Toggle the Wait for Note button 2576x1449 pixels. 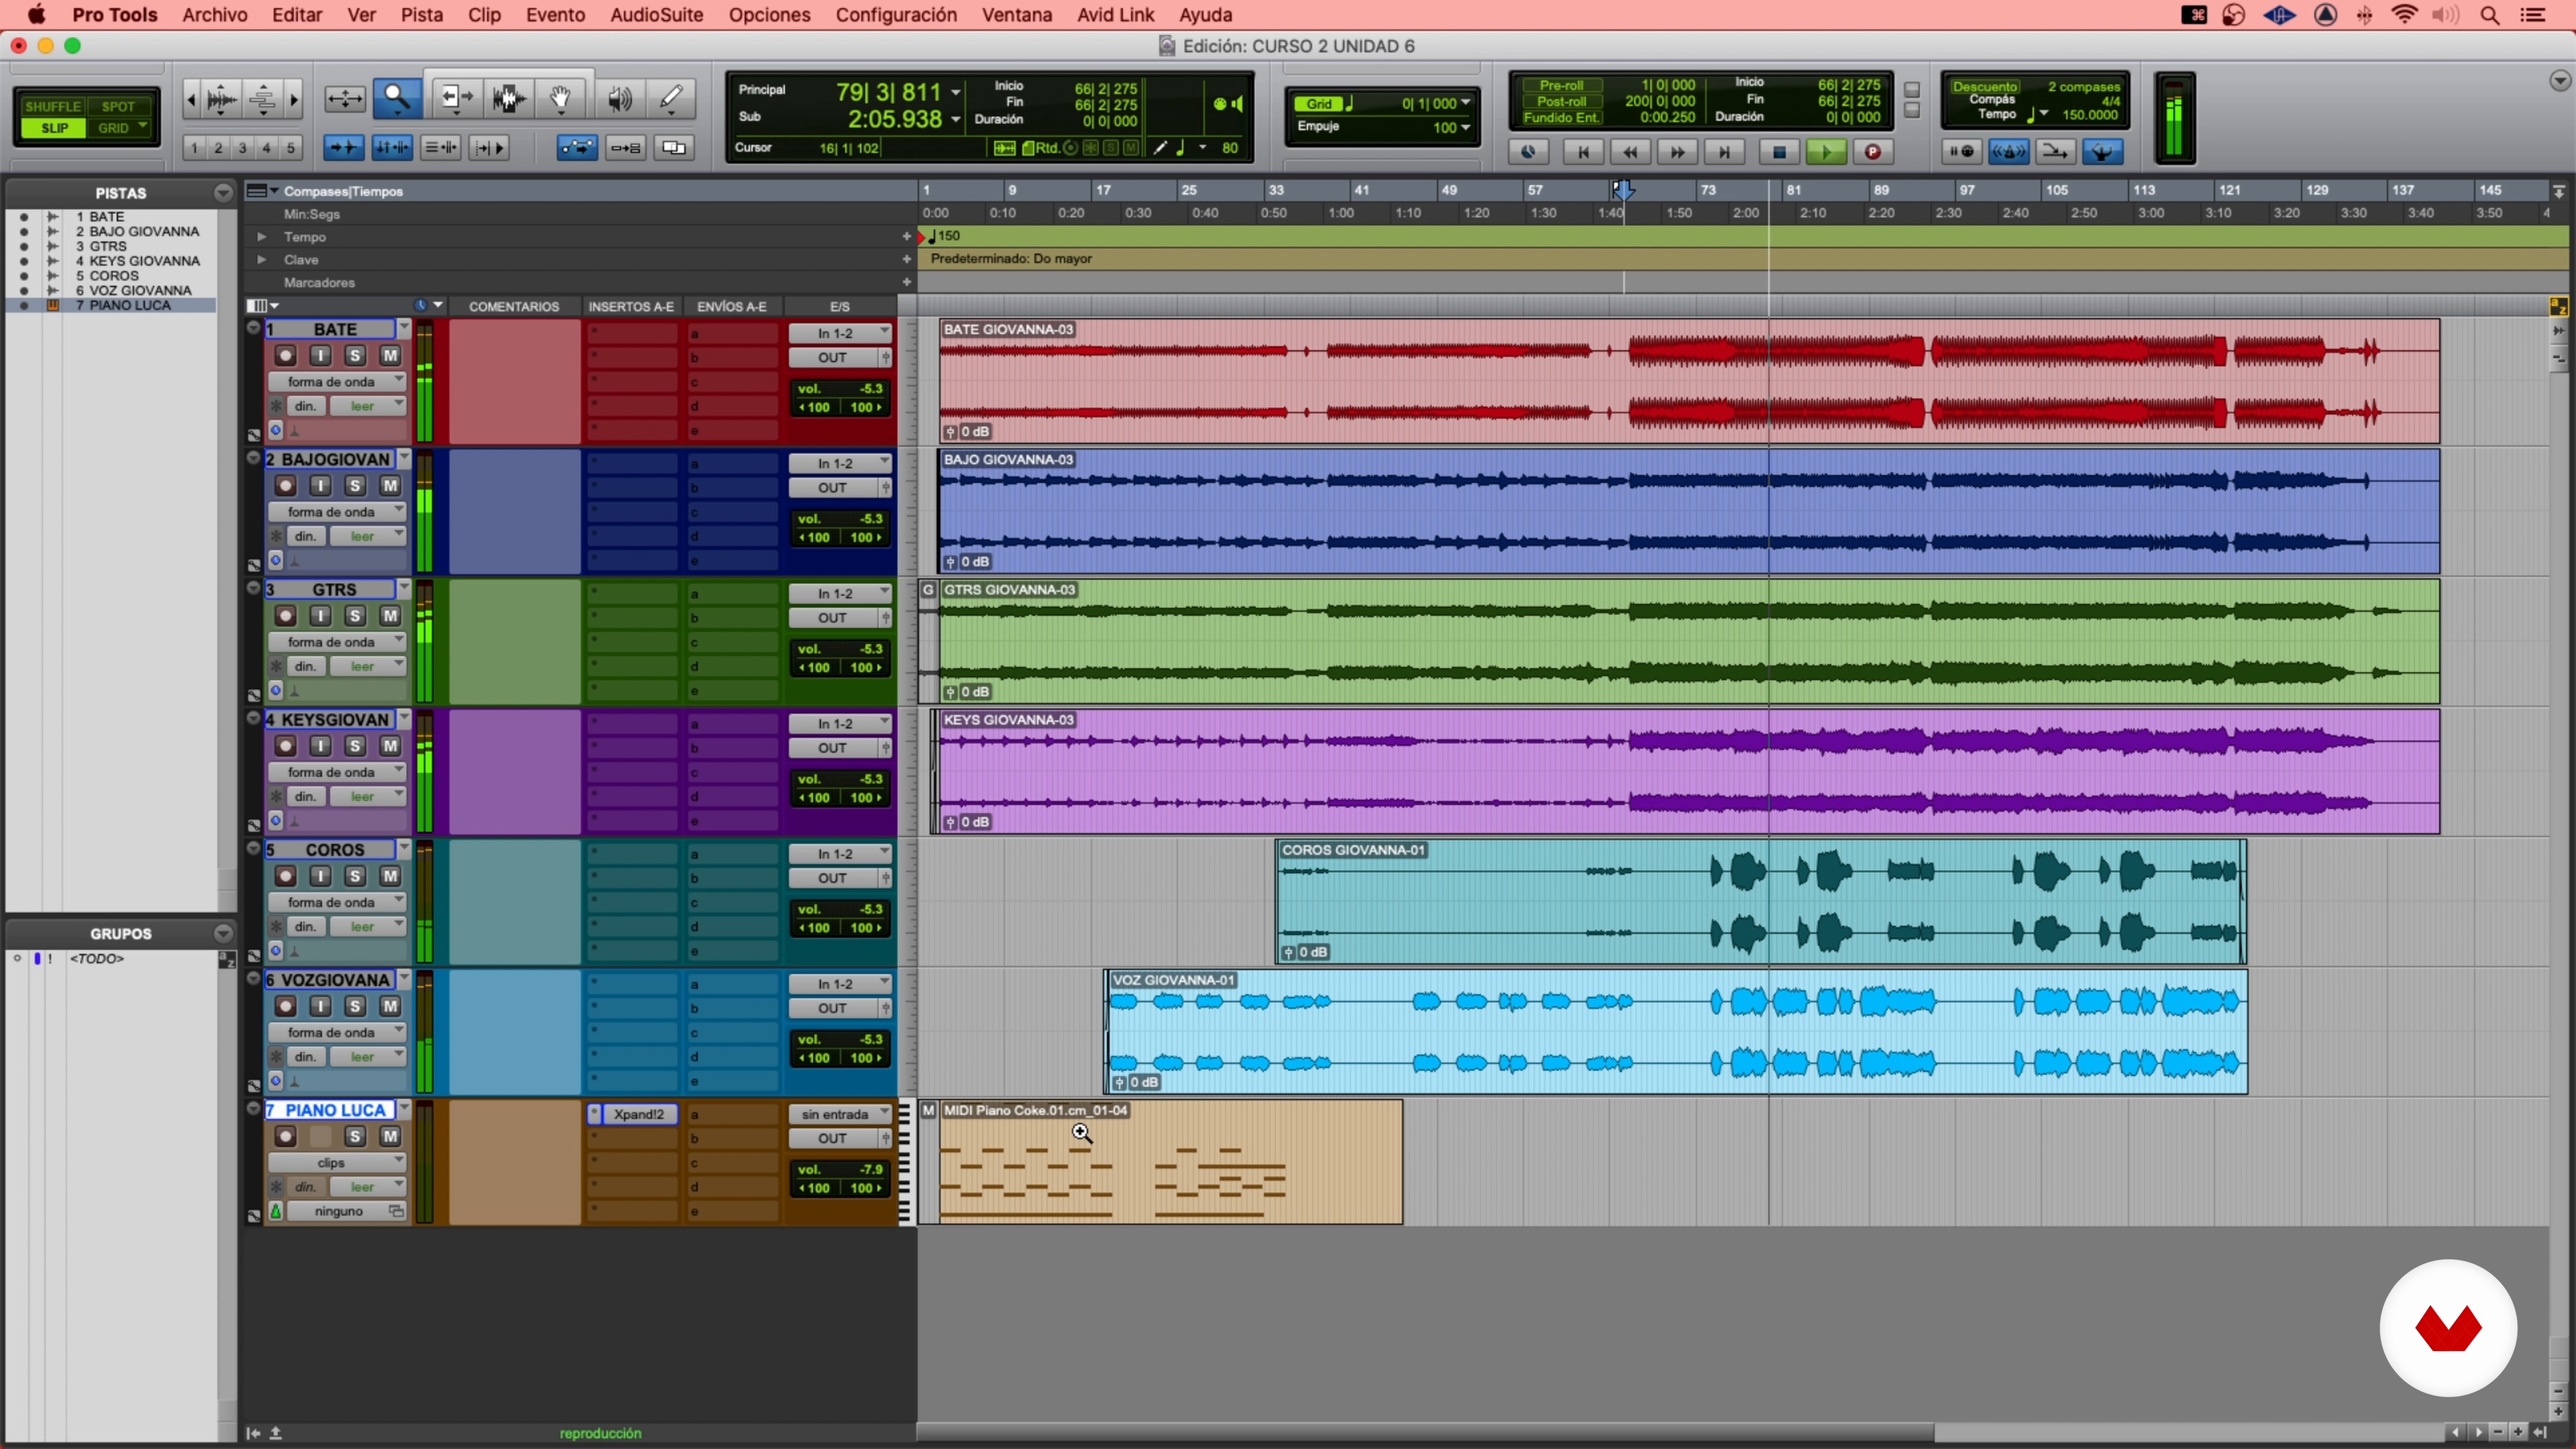pyautogui.click(x=1962, y=152)
